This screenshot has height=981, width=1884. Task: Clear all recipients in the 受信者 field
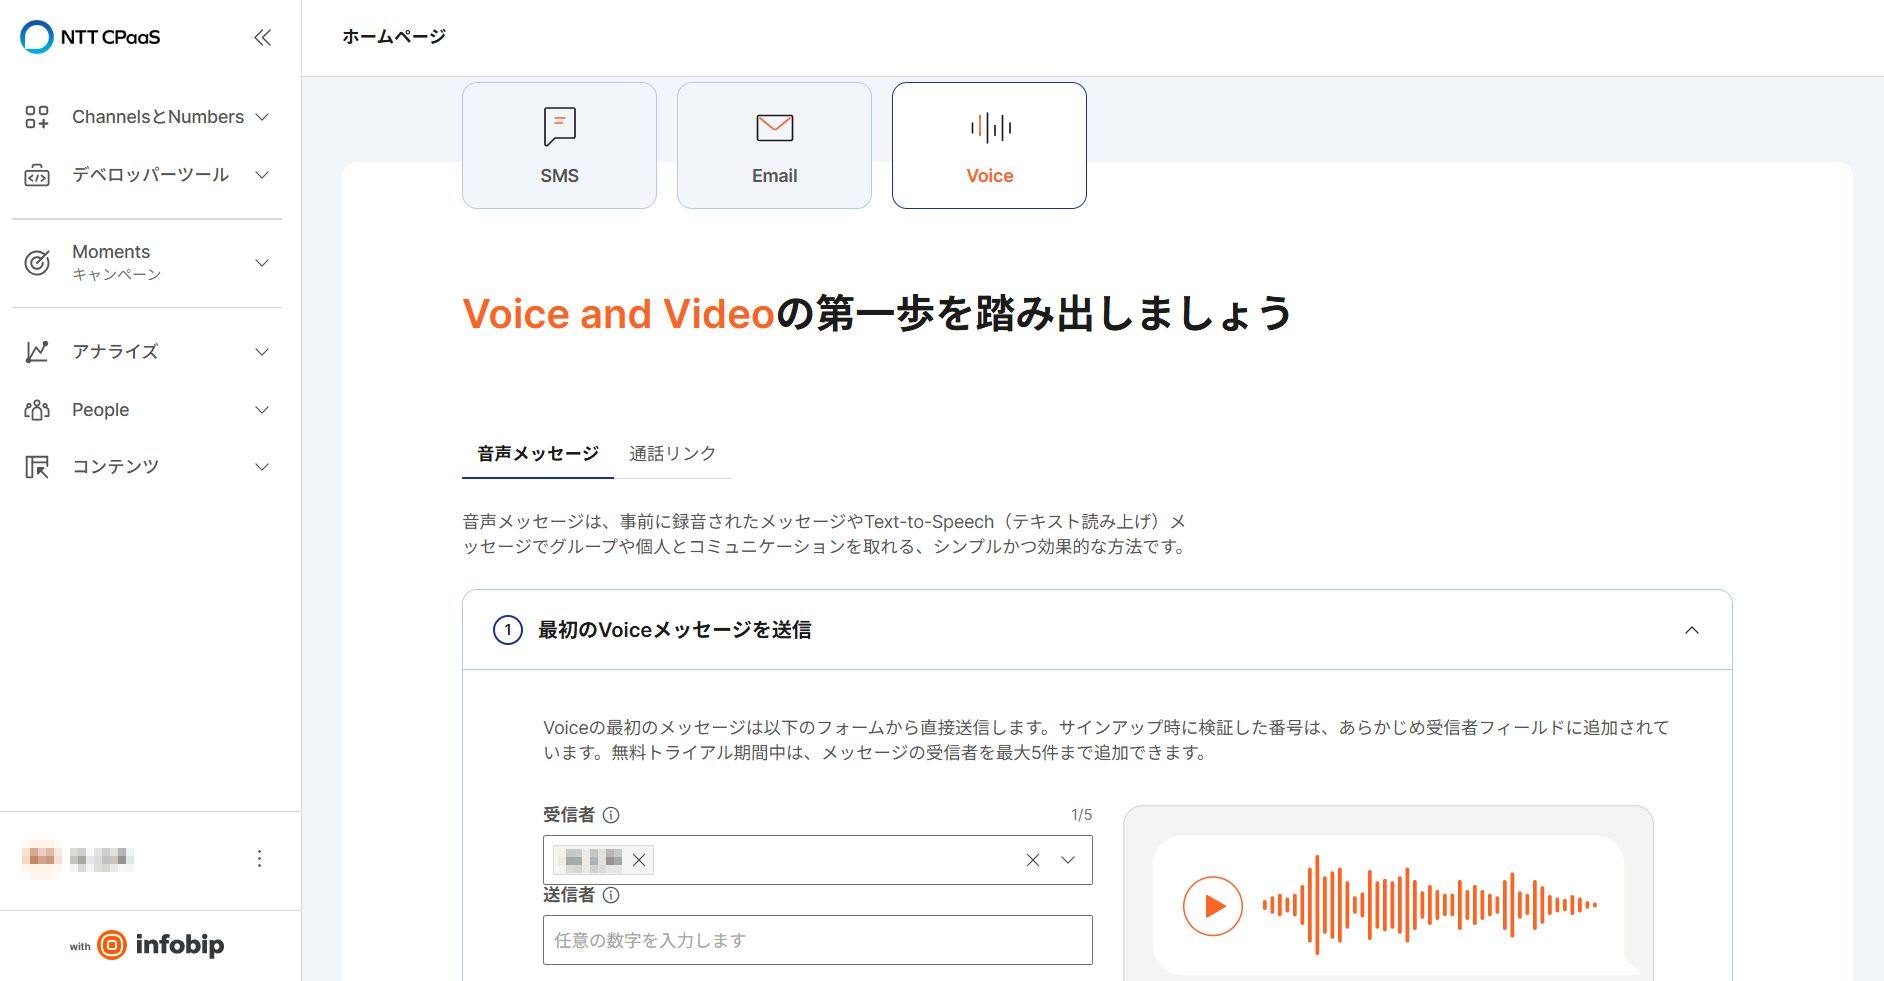pyautogui.click(x=1033, y=860)
